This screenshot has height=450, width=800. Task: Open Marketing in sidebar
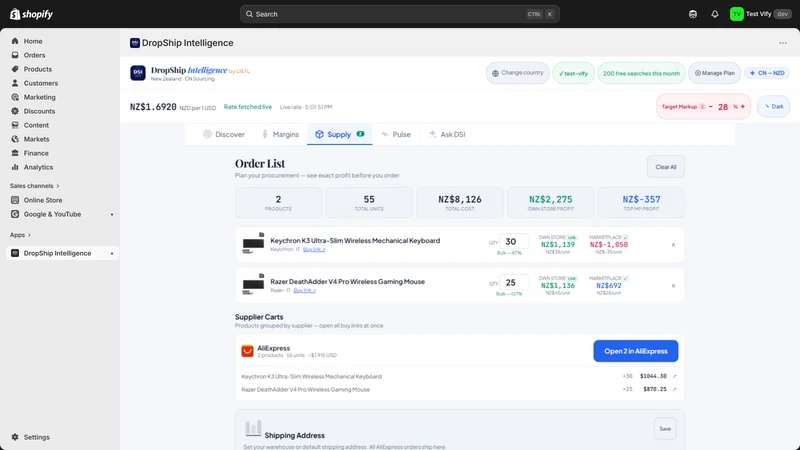tap(39, 97)
